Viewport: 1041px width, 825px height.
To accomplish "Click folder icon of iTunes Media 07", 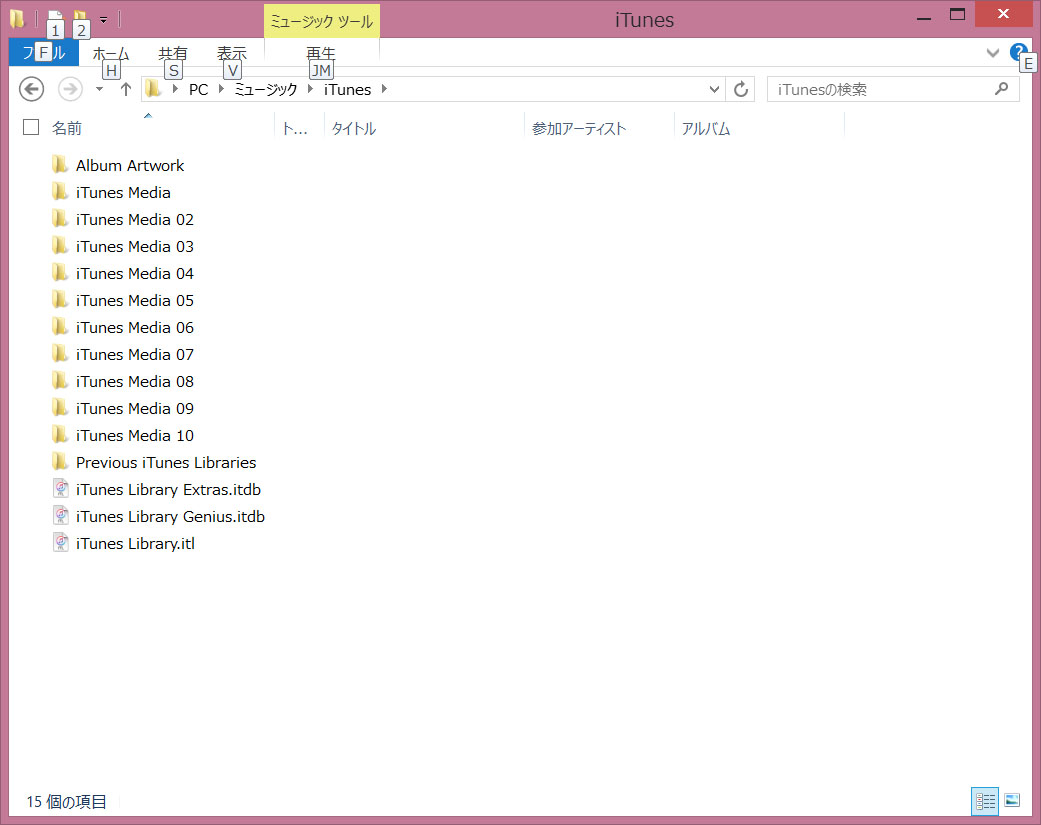I will pos(60,354).
